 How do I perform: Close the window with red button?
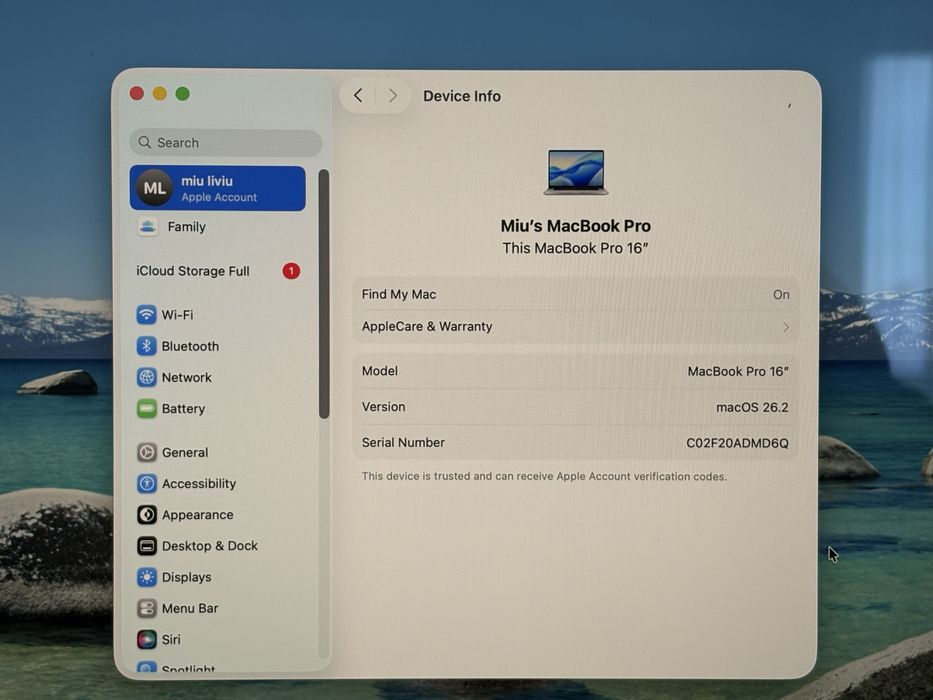pos(137,93)
